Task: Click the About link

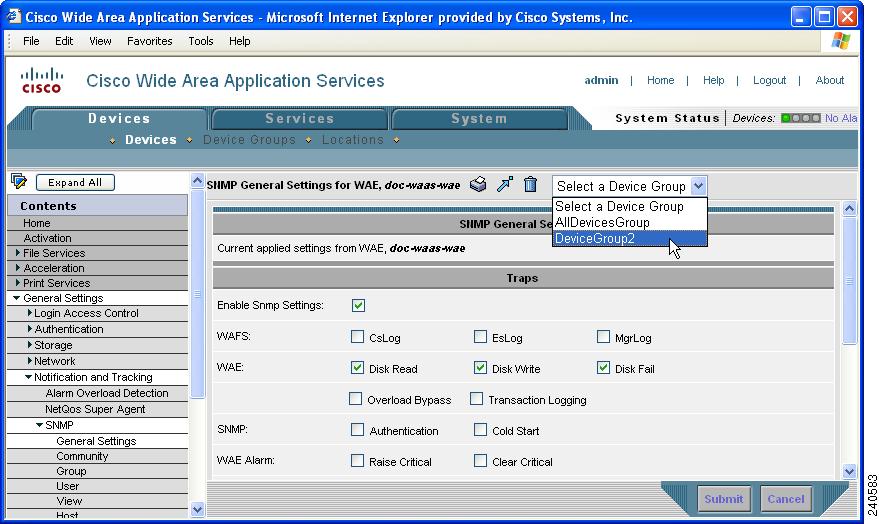Action: pyautogui.click(x=830, y=80)
